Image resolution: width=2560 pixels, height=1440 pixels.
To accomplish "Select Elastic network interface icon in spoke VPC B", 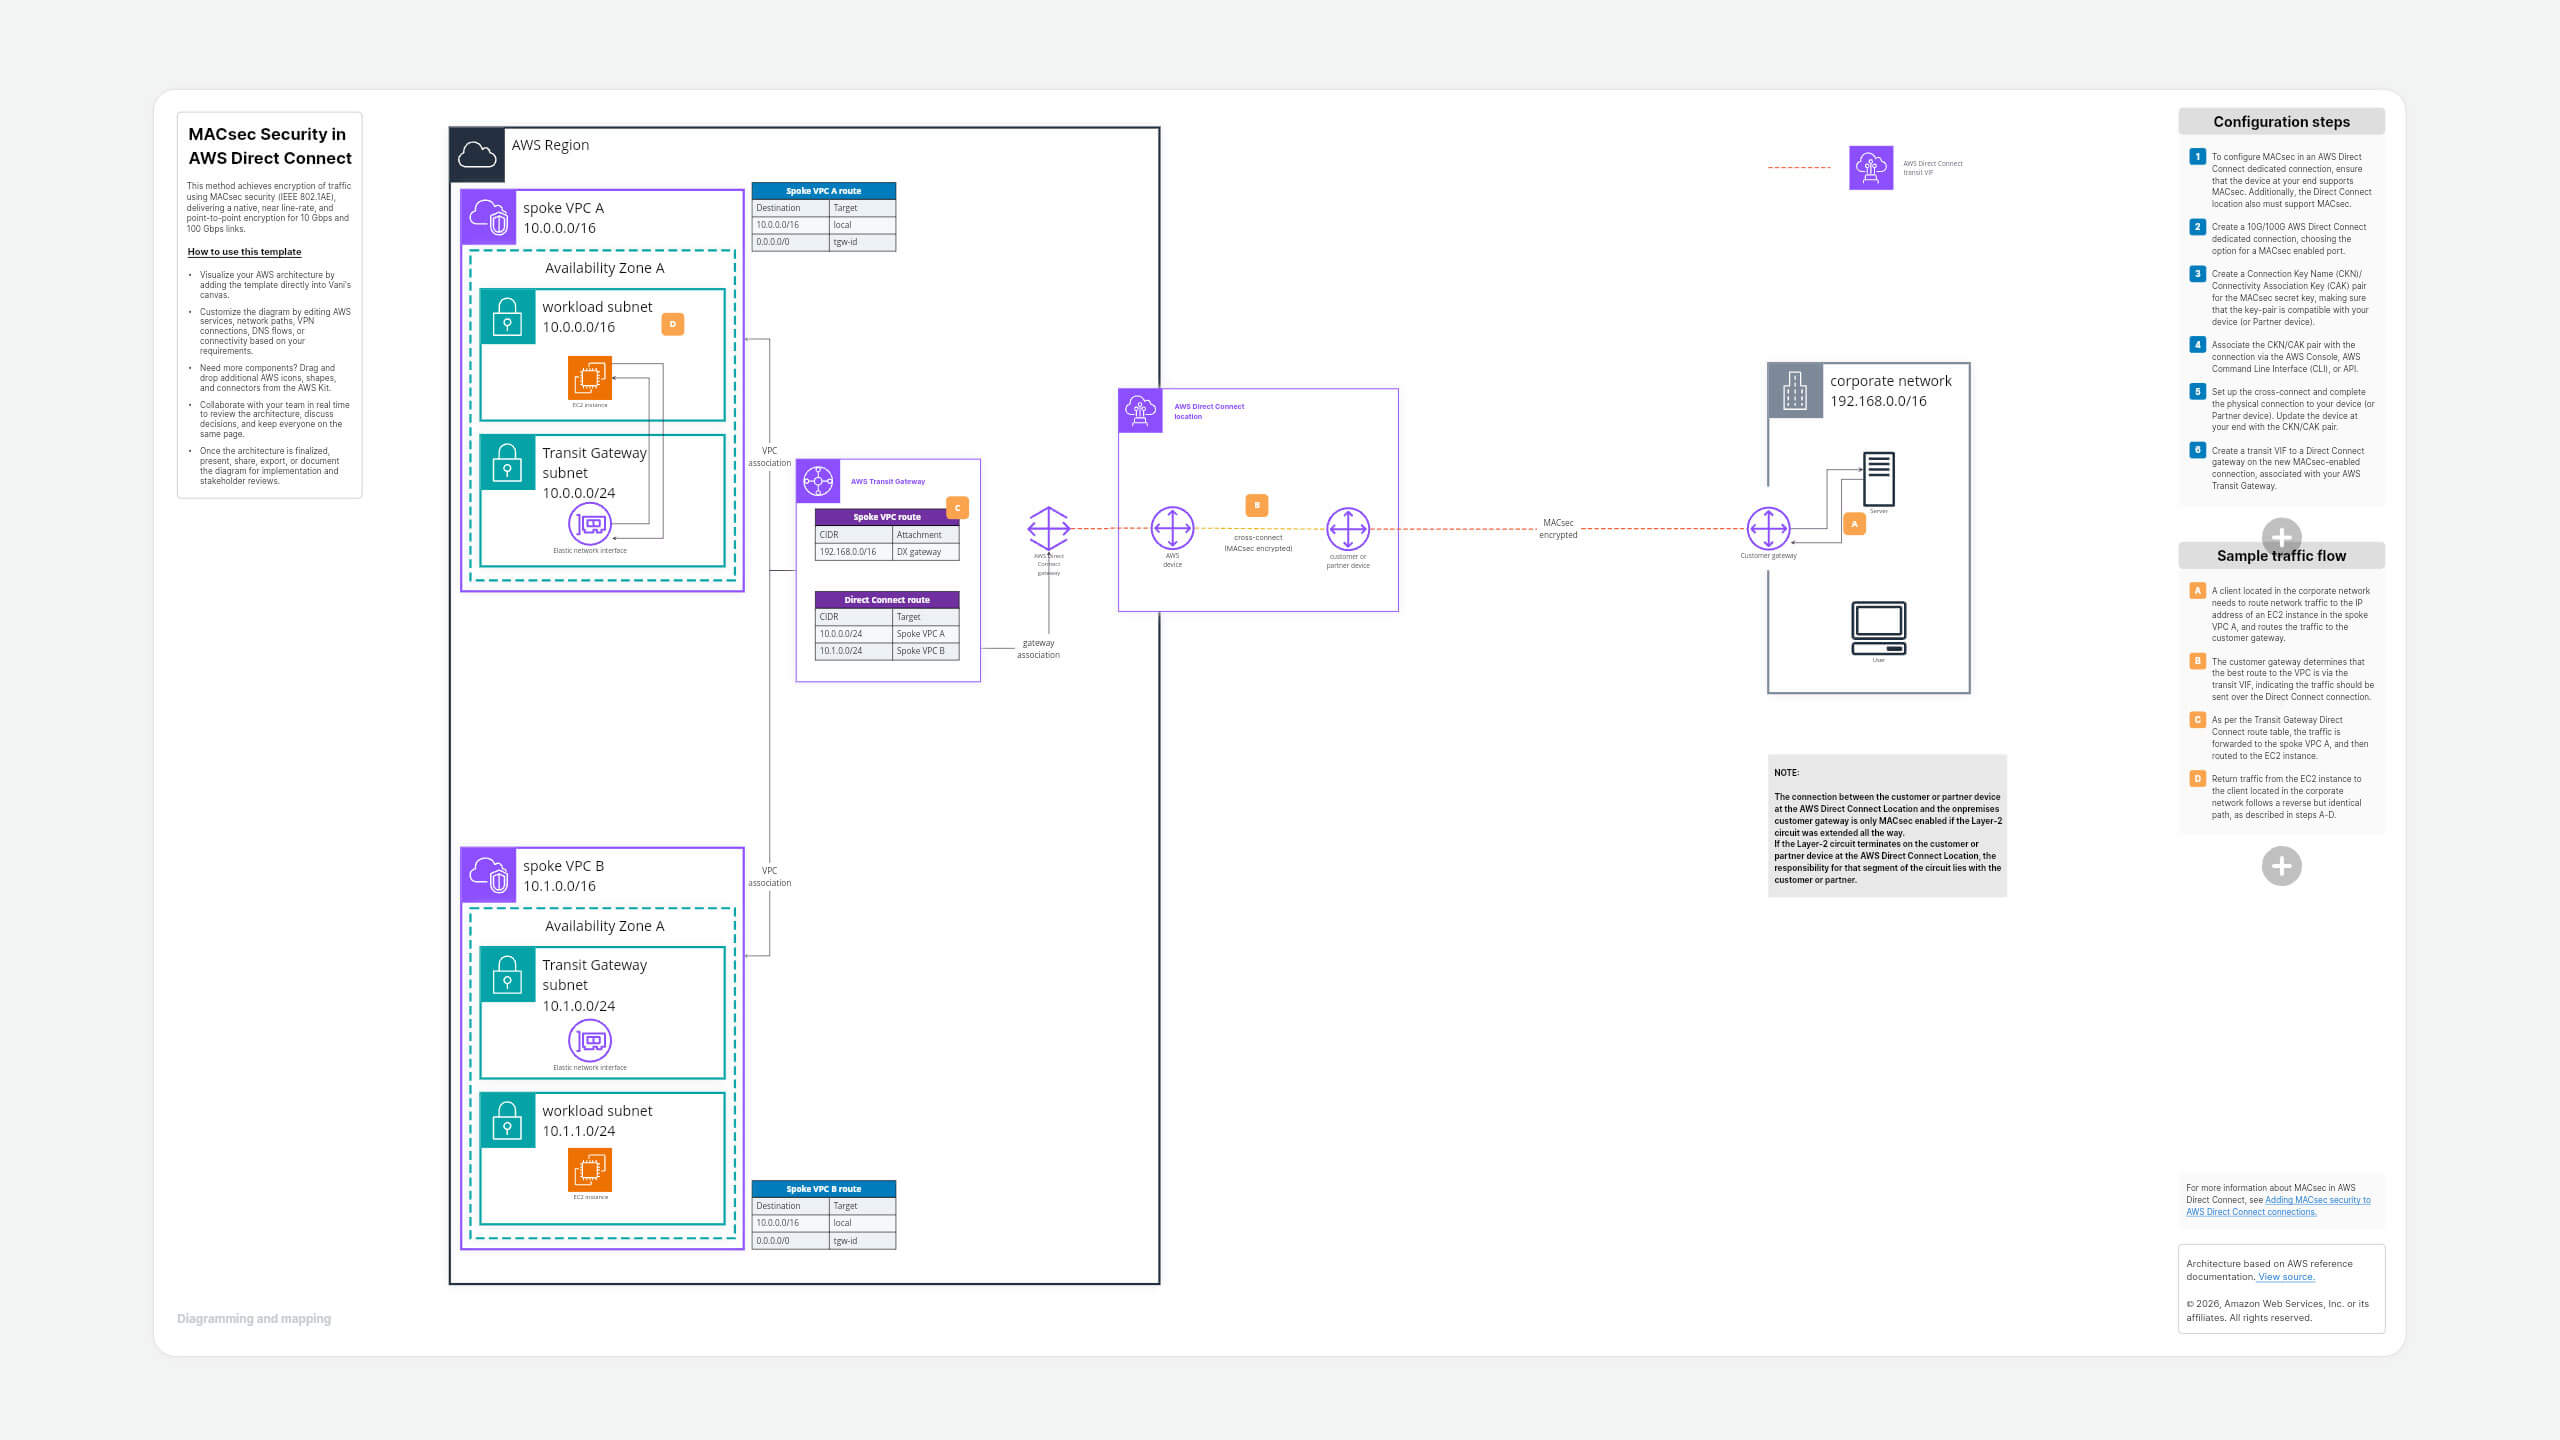I will [590, 1041].
